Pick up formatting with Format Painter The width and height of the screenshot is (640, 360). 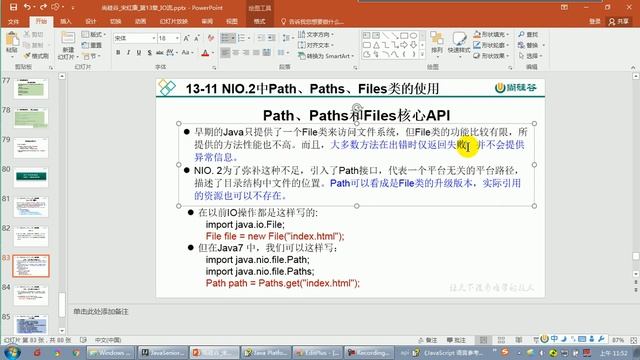click(x=36, y=56)
